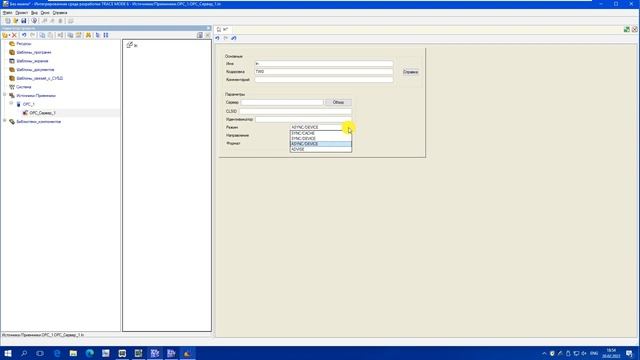Image resolution: width=640 pixels, height=360 pixels.
Task: Click the CLSID input field
Action: (295, 111)
